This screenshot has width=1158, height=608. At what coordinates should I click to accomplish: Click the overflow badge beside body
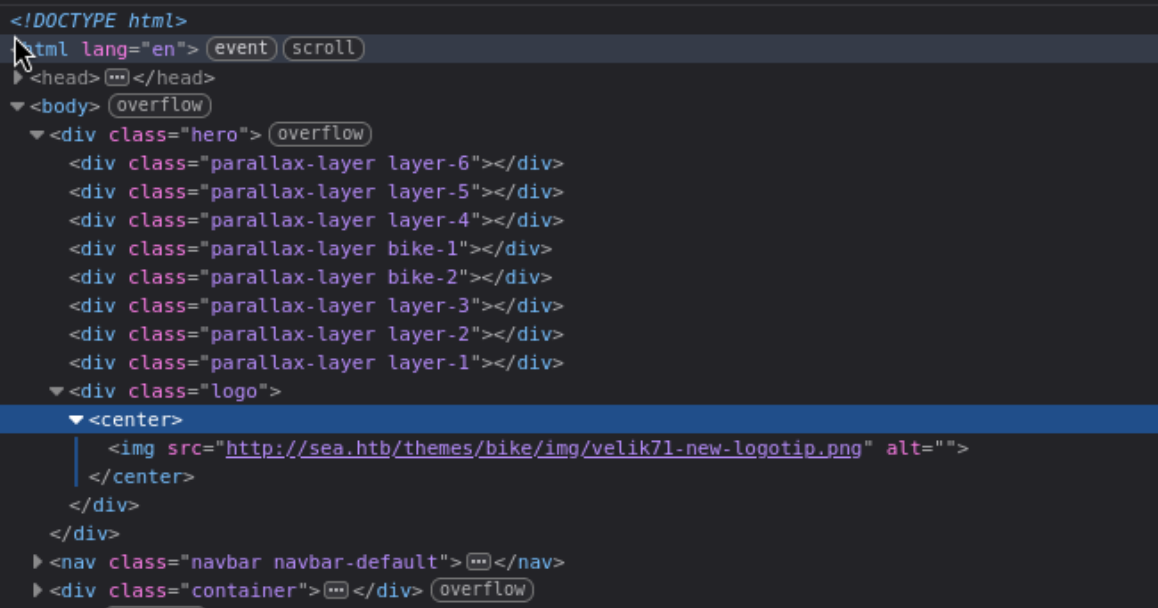point(158,105)
